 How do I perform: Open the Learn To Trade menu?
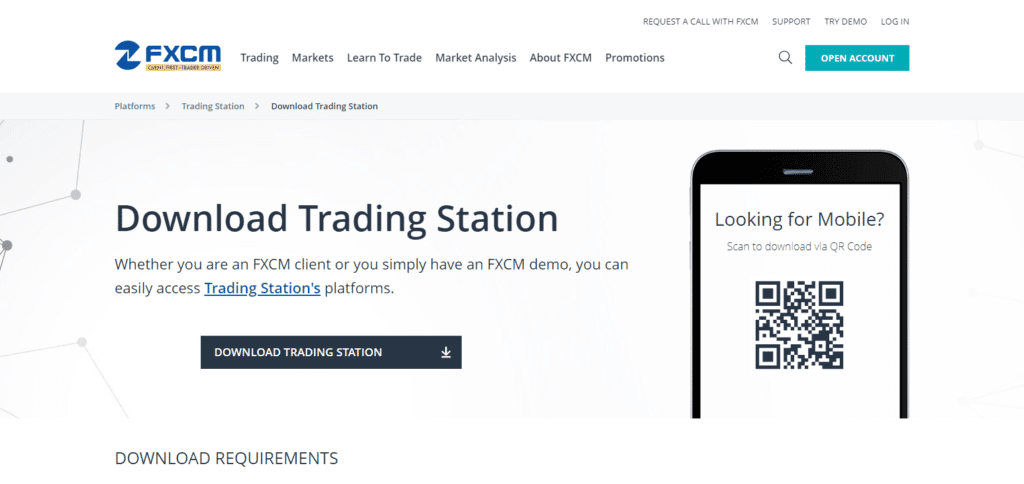click(384, 57)
